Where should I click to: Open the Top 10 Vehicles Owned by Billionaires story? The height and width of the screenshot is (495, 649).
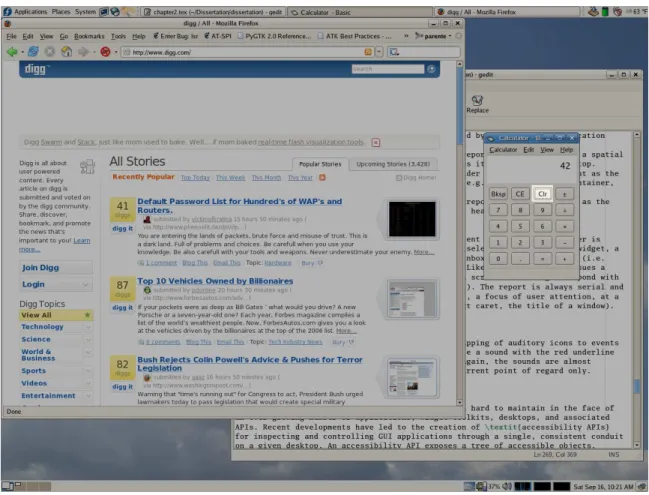coord(215,281)
